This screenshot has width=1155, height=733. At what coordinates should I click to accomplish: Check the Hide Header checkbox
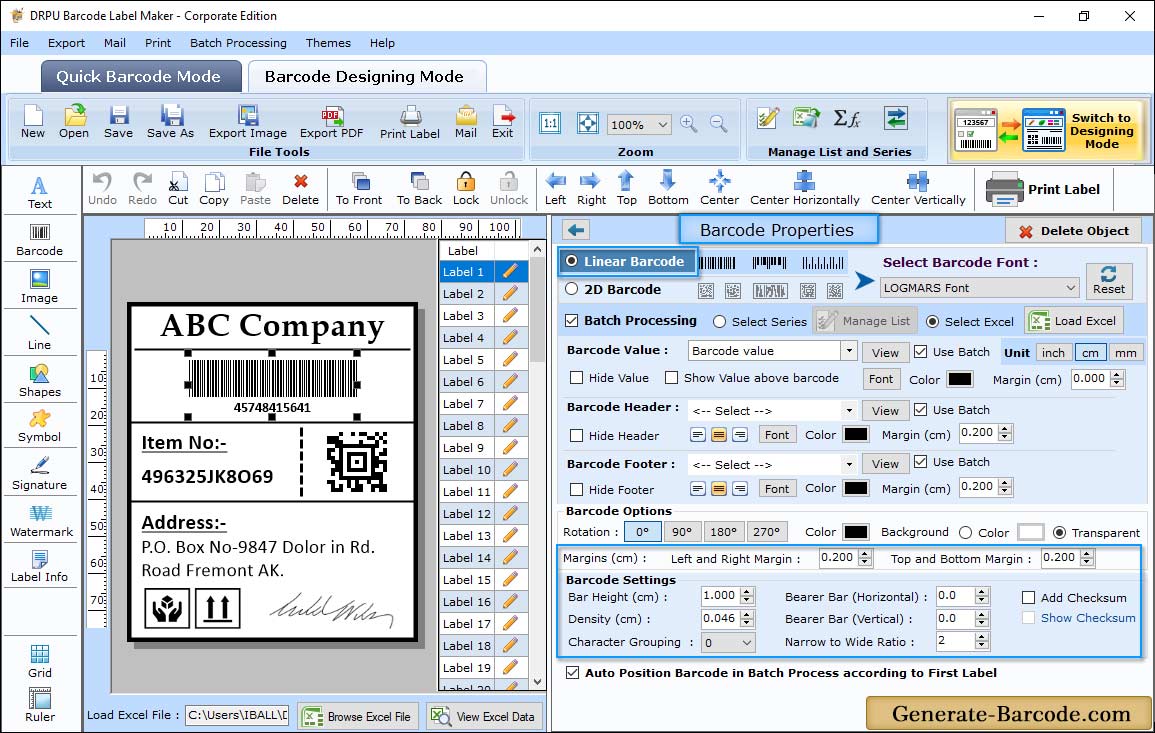tap(577, 436)
